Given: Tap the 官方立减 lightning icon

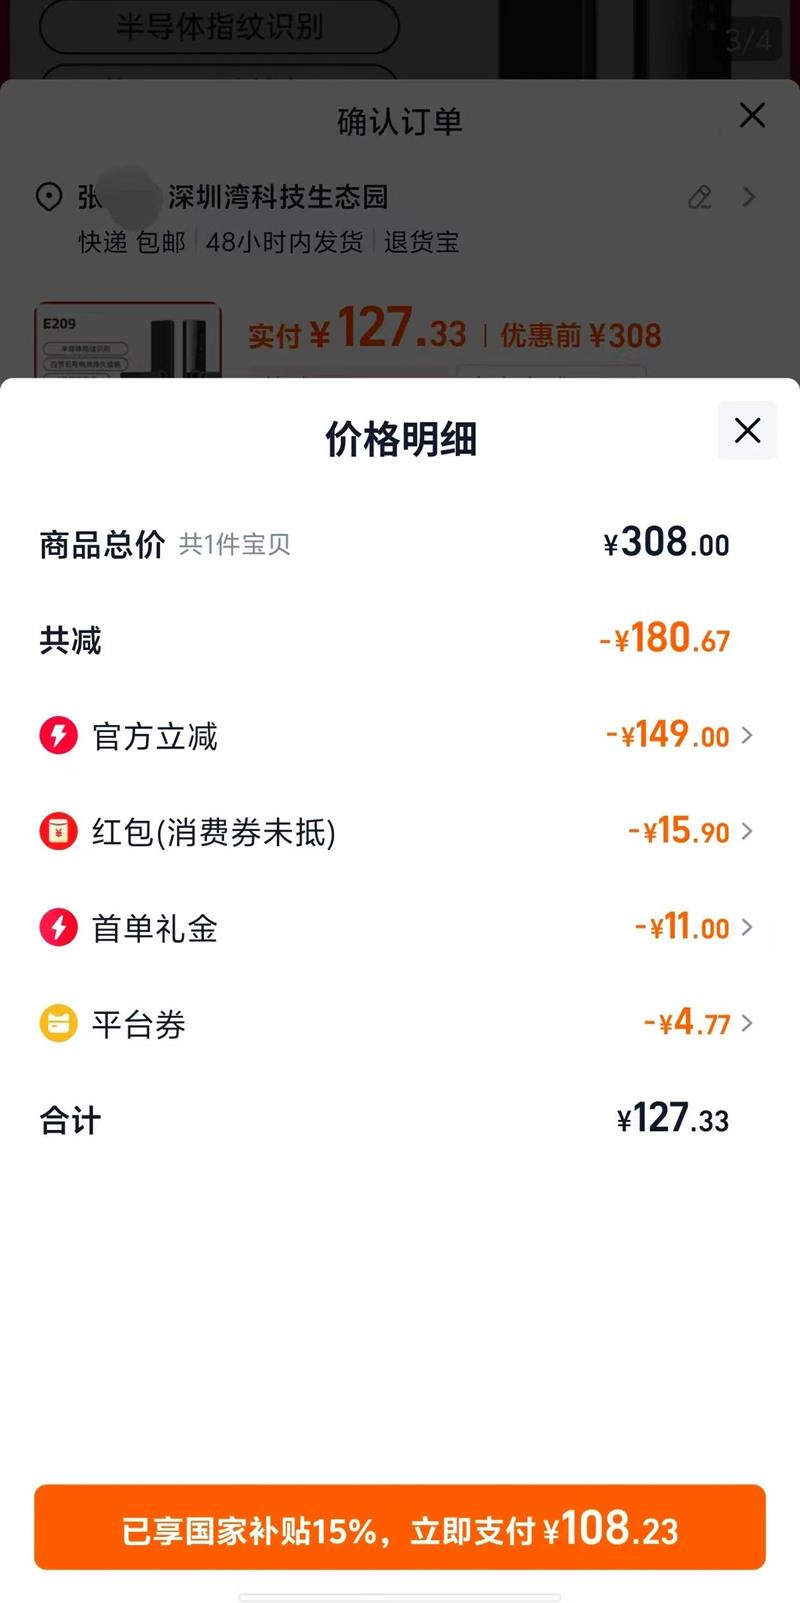Looking at the screenshot, I should 58,736.
